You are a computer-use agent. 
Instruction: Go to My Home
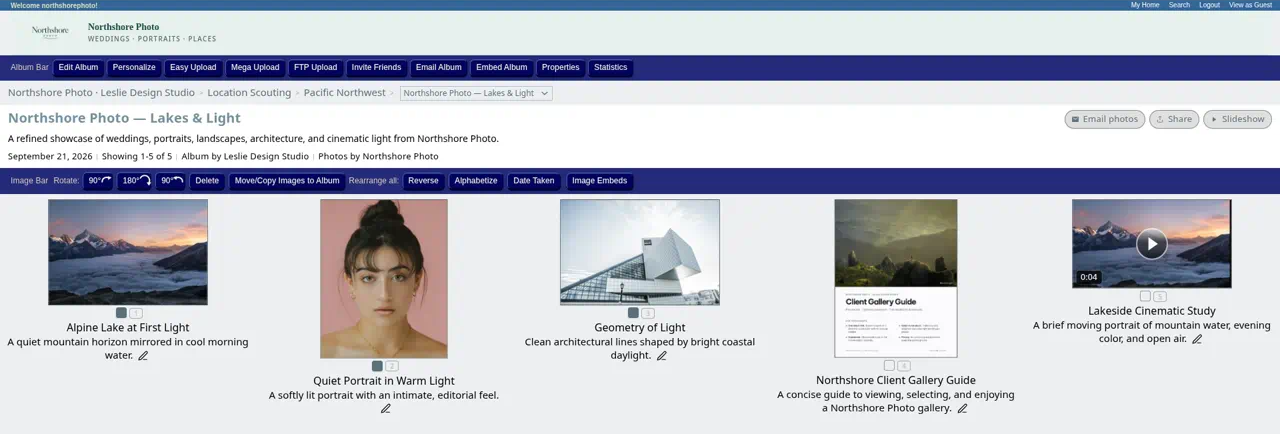pyautogui.click(x=1145, y=5)
